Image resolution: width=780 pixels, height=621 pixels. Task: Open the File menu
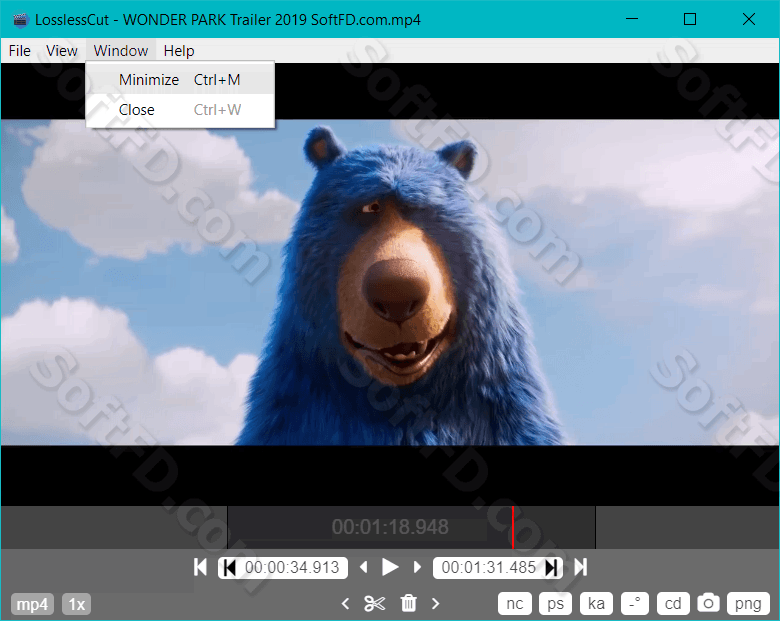tap(20, 51)
